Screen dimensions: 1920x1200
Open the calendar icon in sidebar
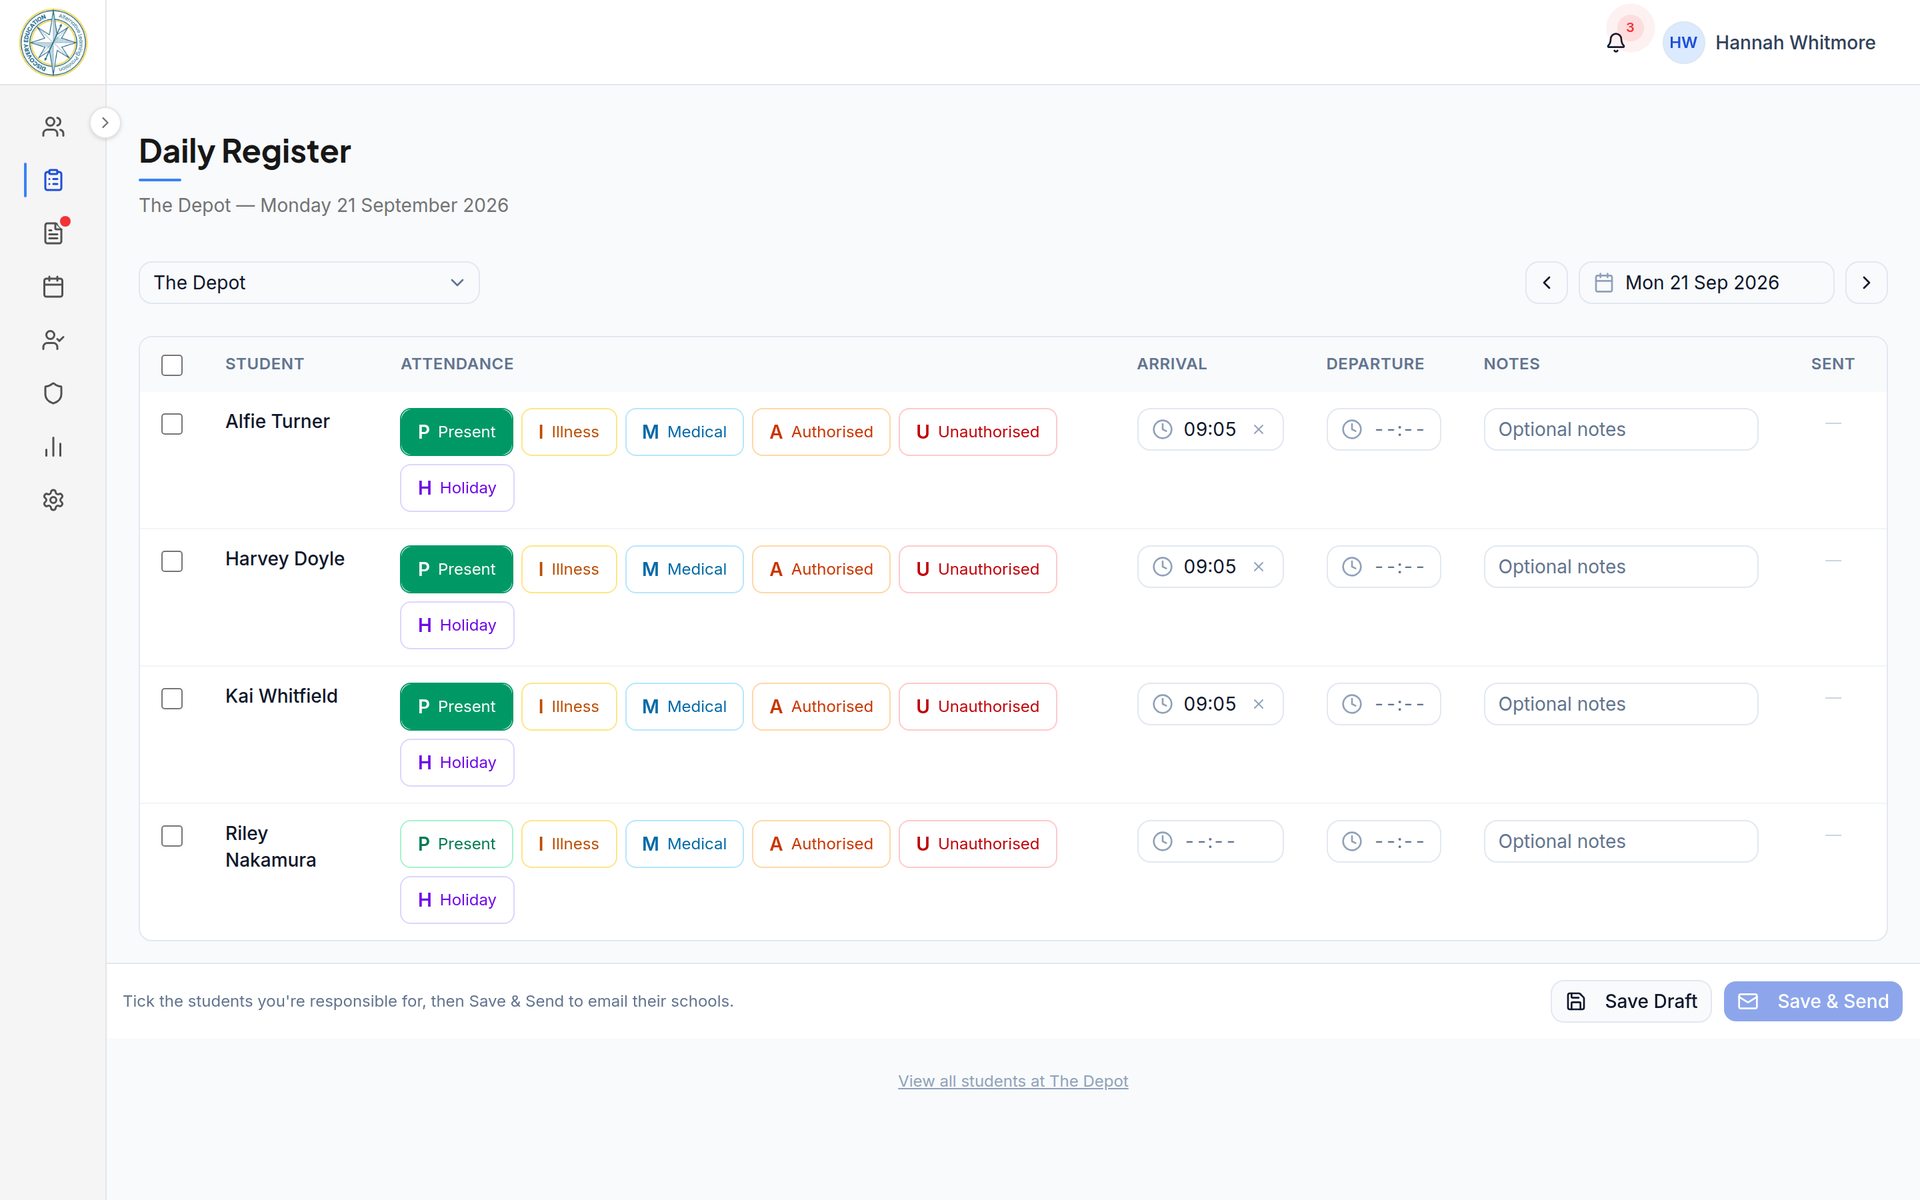(x=53, y=287)
